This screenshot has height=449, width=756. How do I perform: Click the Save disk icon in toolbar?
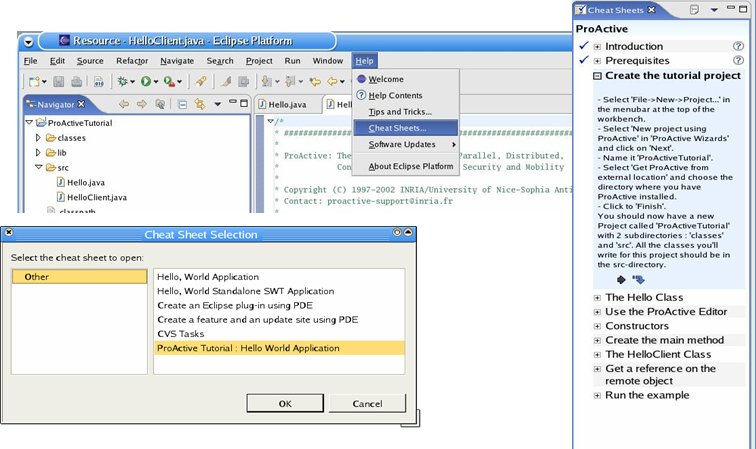tap(59, 82)
